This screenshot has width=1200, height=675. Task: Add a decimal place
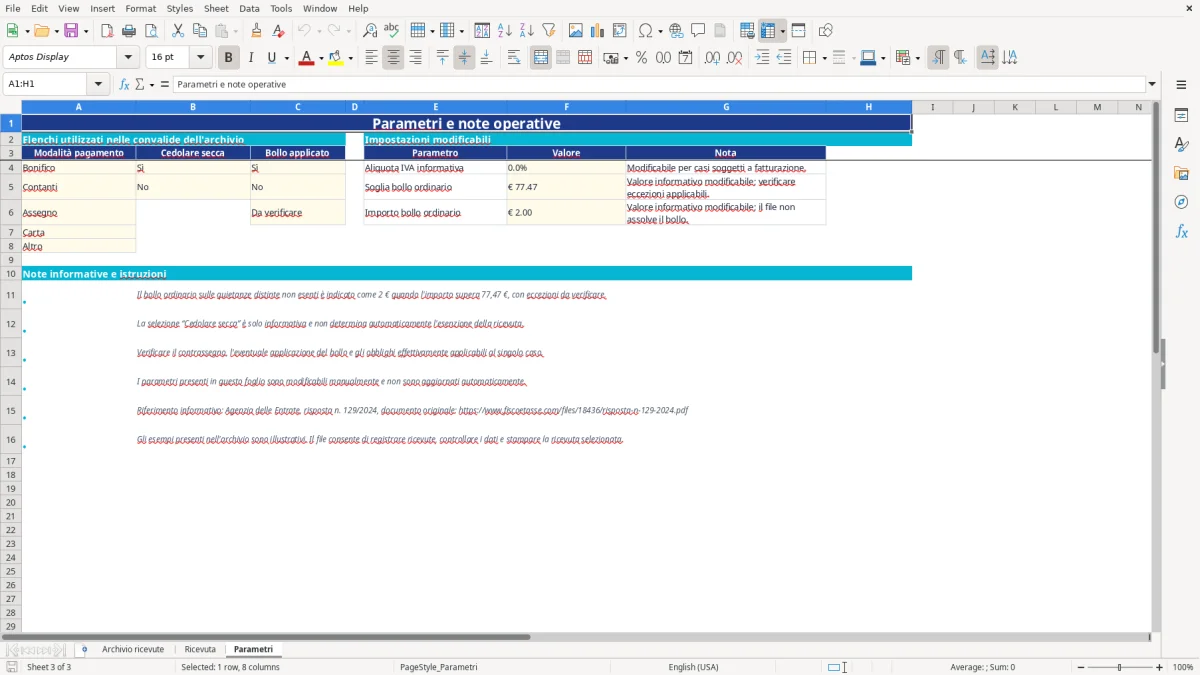pos(712,58)
